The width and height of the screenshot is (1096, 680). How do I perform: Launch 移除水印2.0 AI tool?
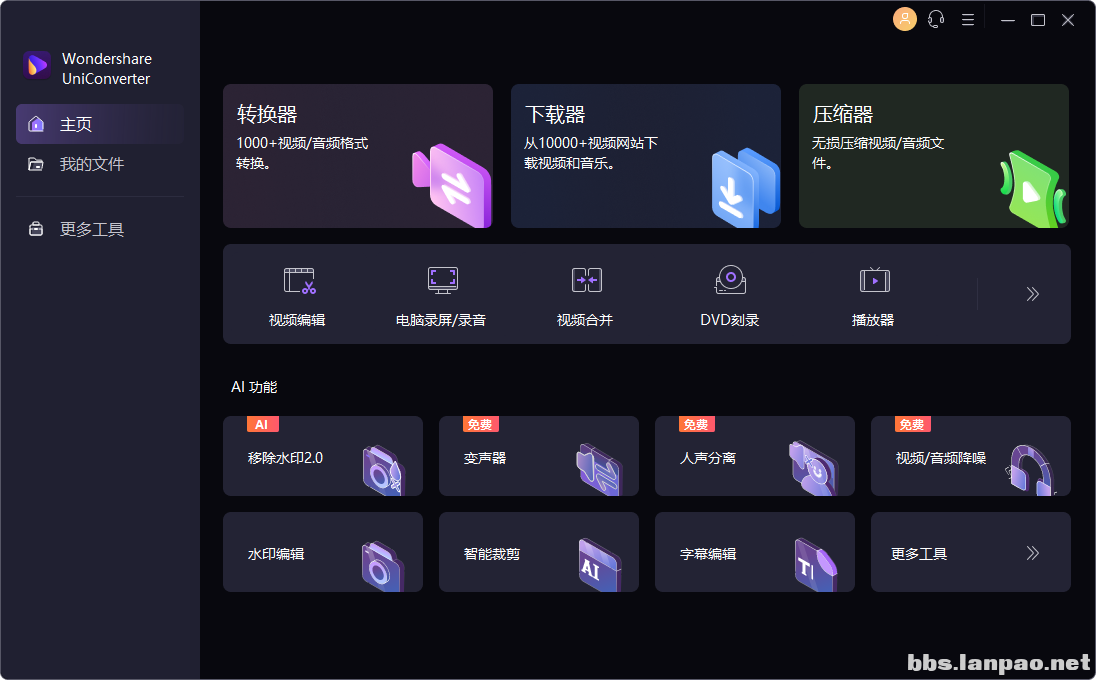click(x=322, y=457)
